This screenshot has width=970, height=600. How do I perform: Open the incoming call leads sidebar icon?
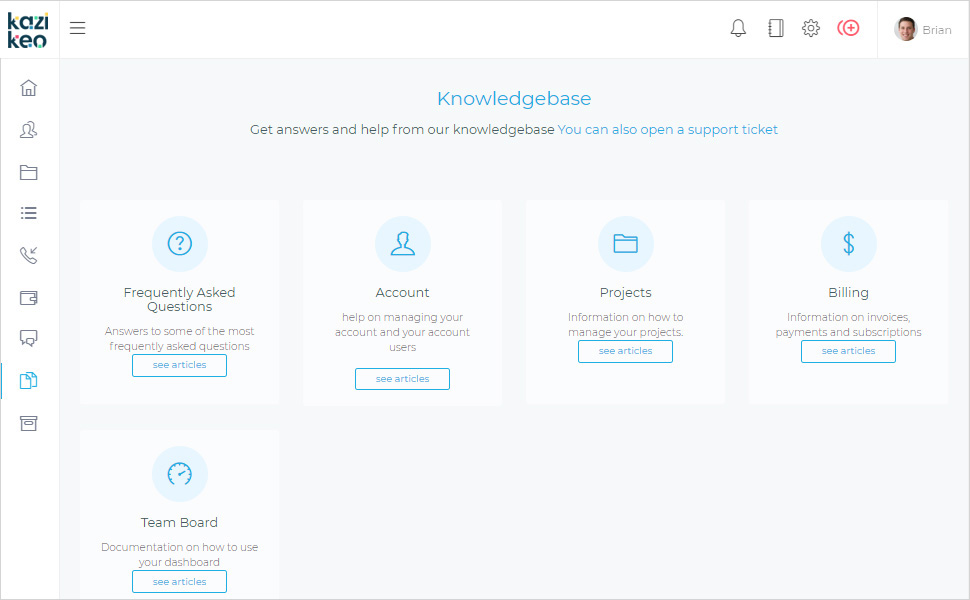point(28,255)
